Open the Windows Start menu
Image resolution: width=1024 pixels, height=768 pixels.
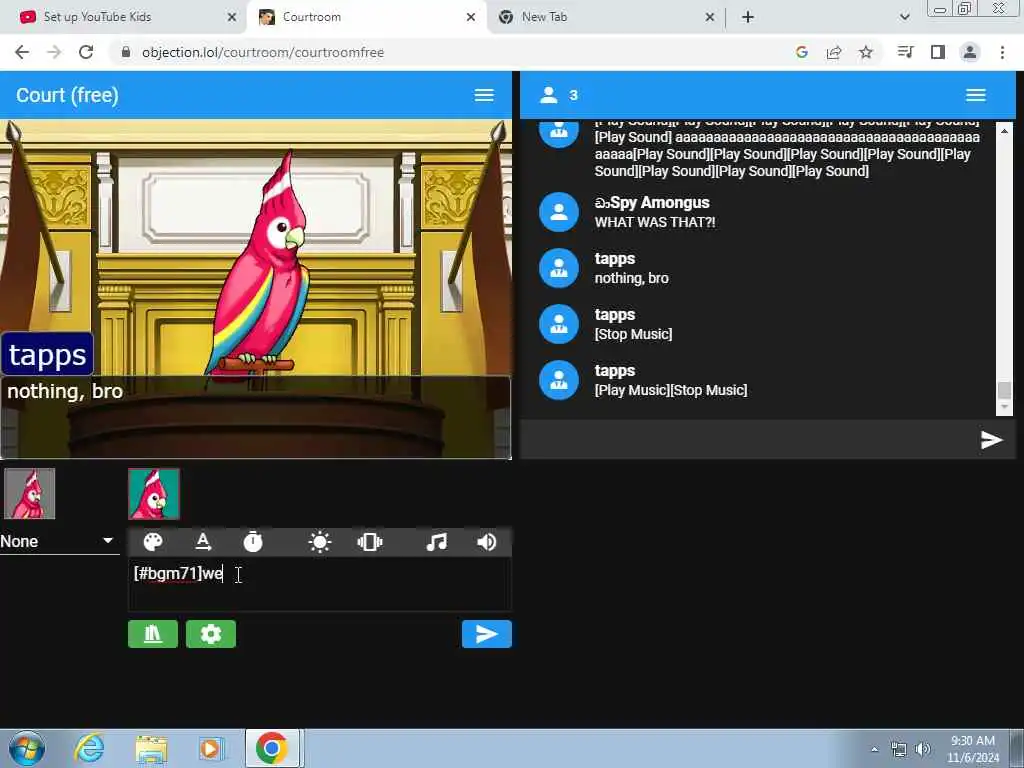(x=27, y=748)
